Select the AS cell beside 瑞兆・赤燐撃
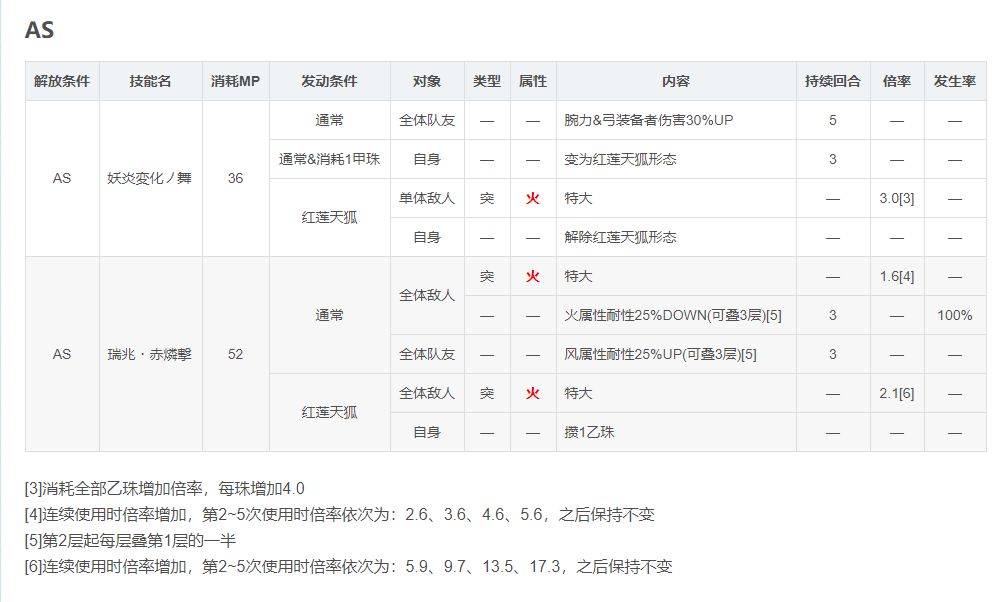Image resolution: width=1001 pixels, height=602 pixels. [62, 354]
